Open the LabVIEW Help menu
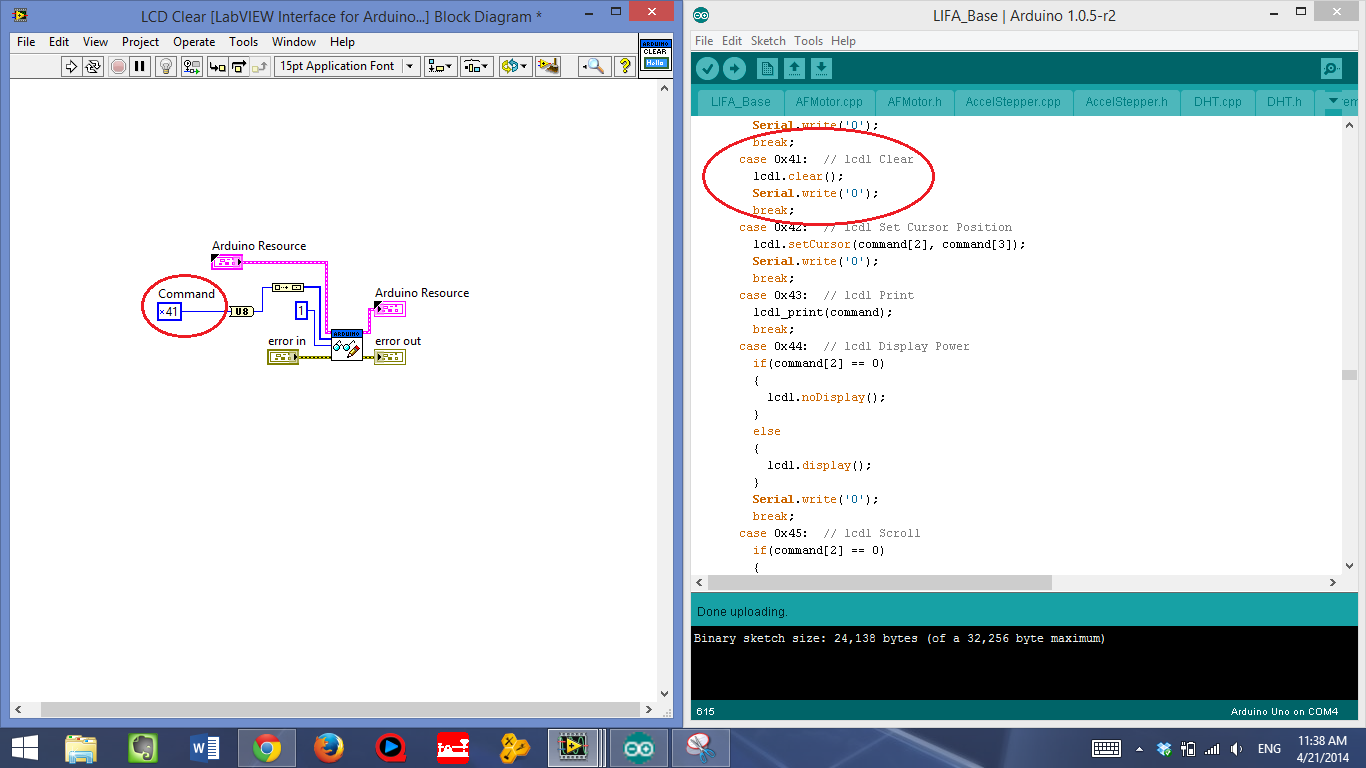Image resolution: width=1366 pixels, height=768 pixels. click(x=342, y=42)
